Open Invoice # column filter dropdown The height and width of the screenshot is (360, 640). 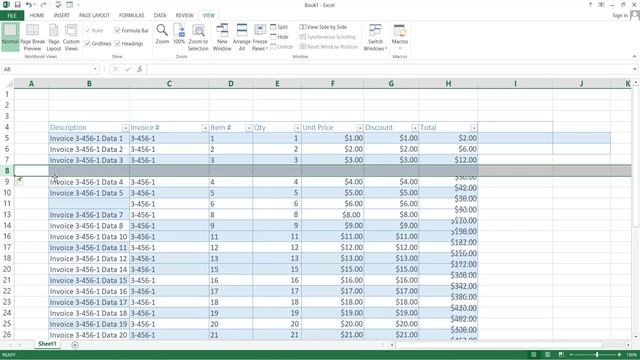pyautogui.click(x=205, y=128)
